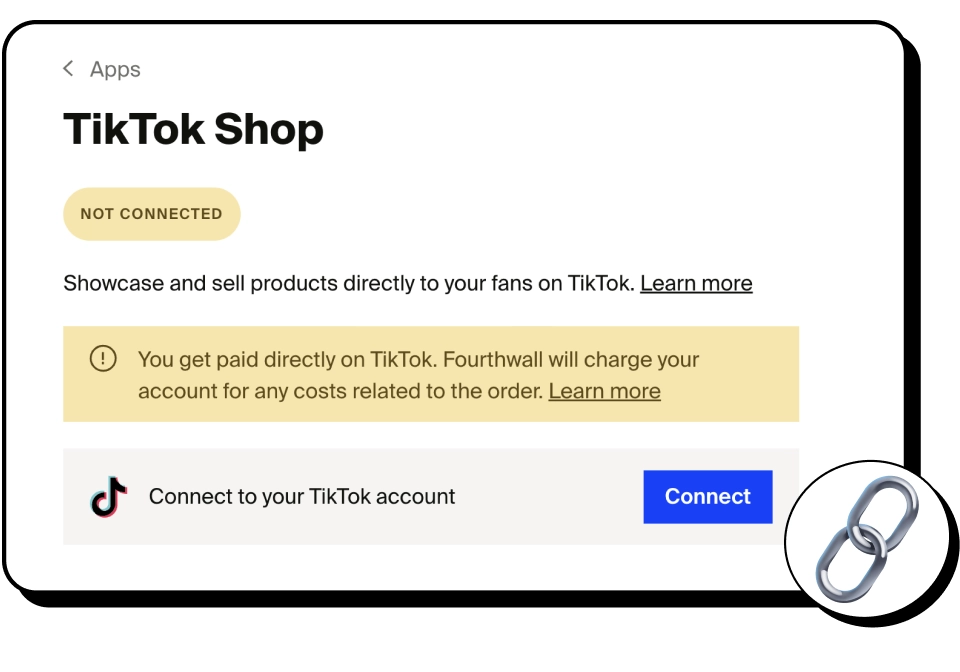Click the back chevron beside Apps

pyautogui.click(x=68, y=68)
